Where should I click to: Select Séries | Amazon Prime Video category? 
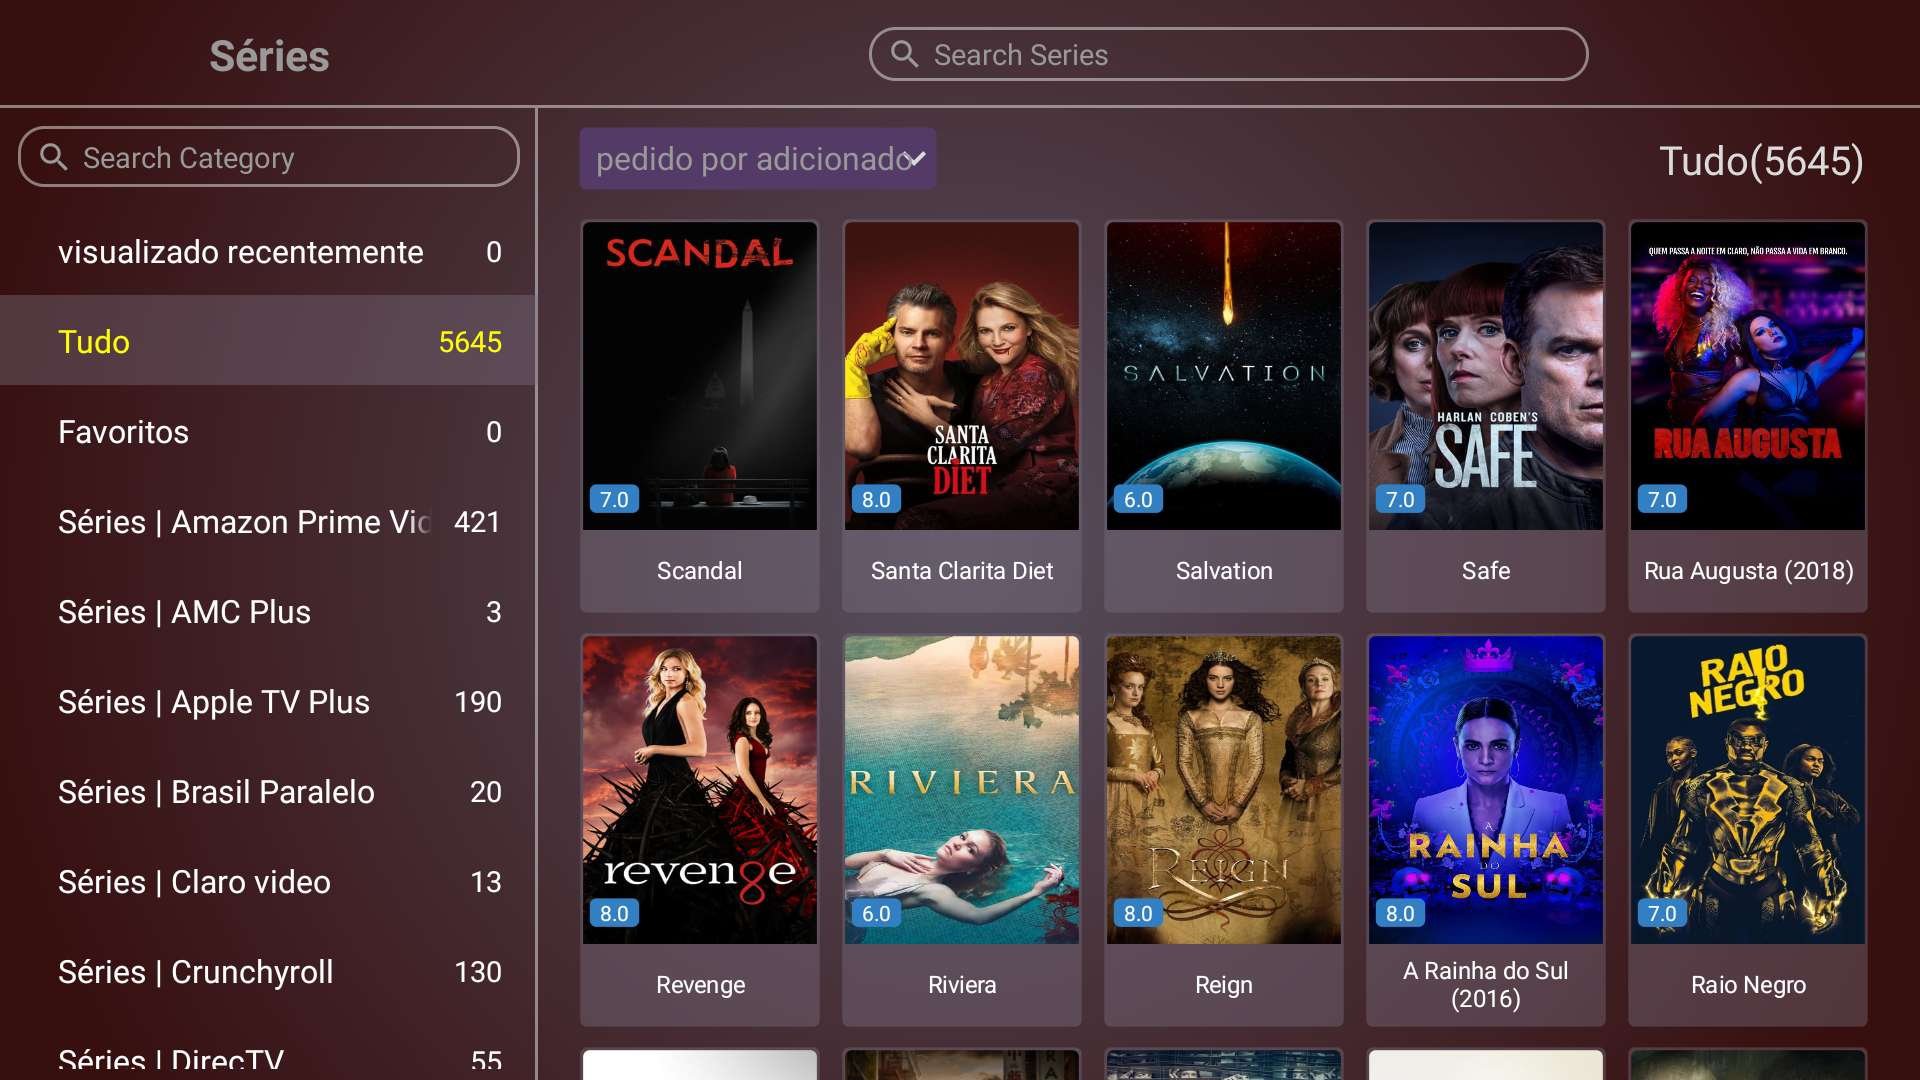pyautogui.click(x=268, y=521)
